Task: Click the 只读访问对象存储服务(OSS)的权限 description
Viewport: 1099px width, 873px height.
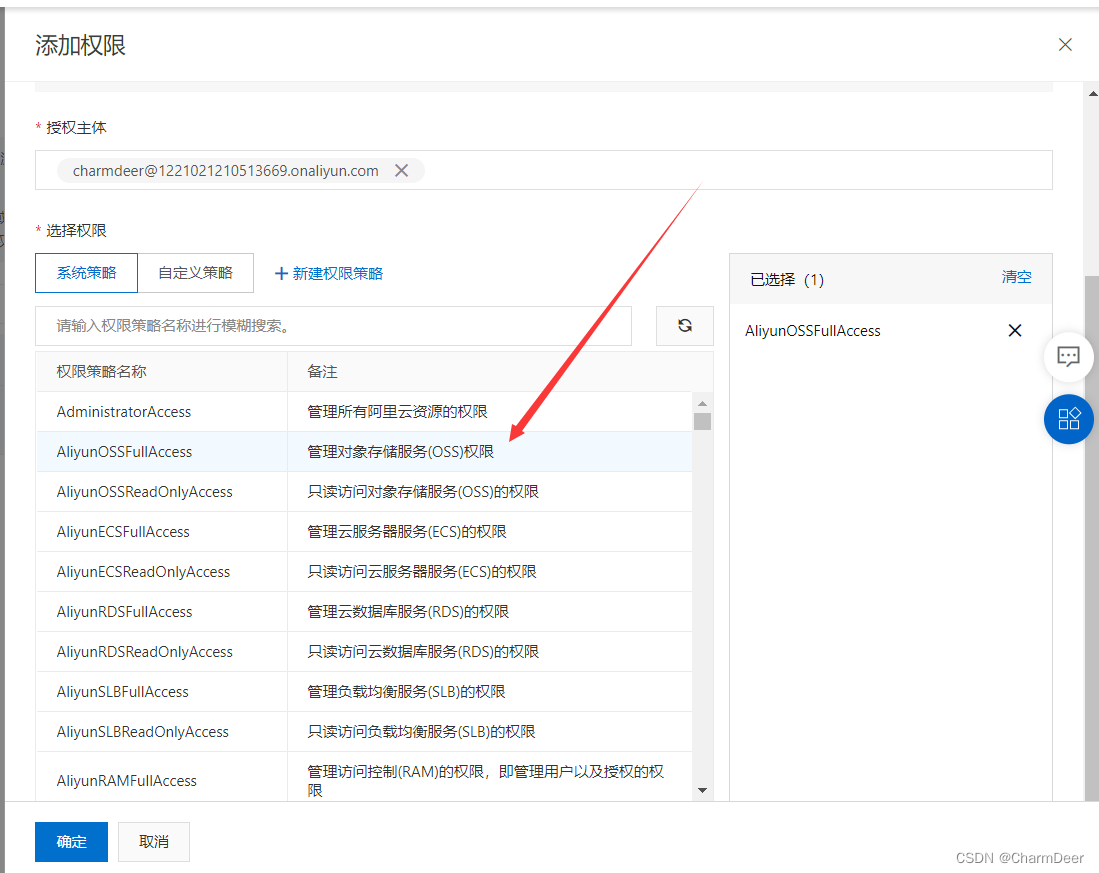Action: point(423,491)
